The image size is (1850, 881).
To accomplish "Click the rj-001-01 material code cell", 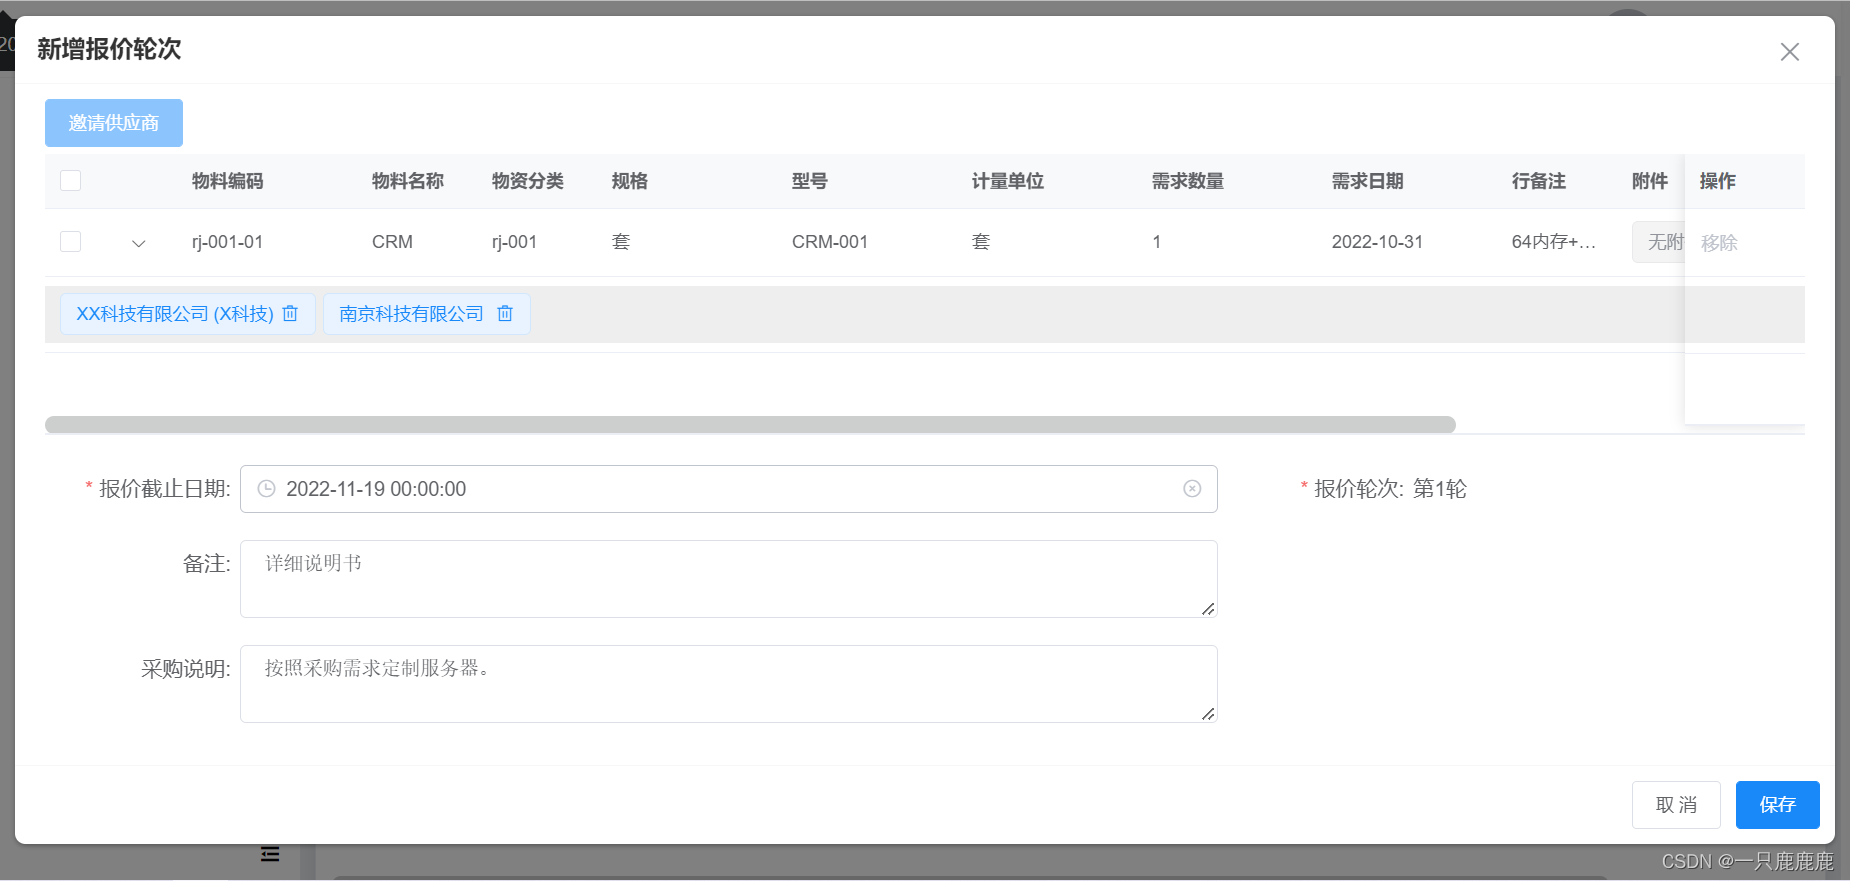I will pyautogui.click(x=228, y=242).
